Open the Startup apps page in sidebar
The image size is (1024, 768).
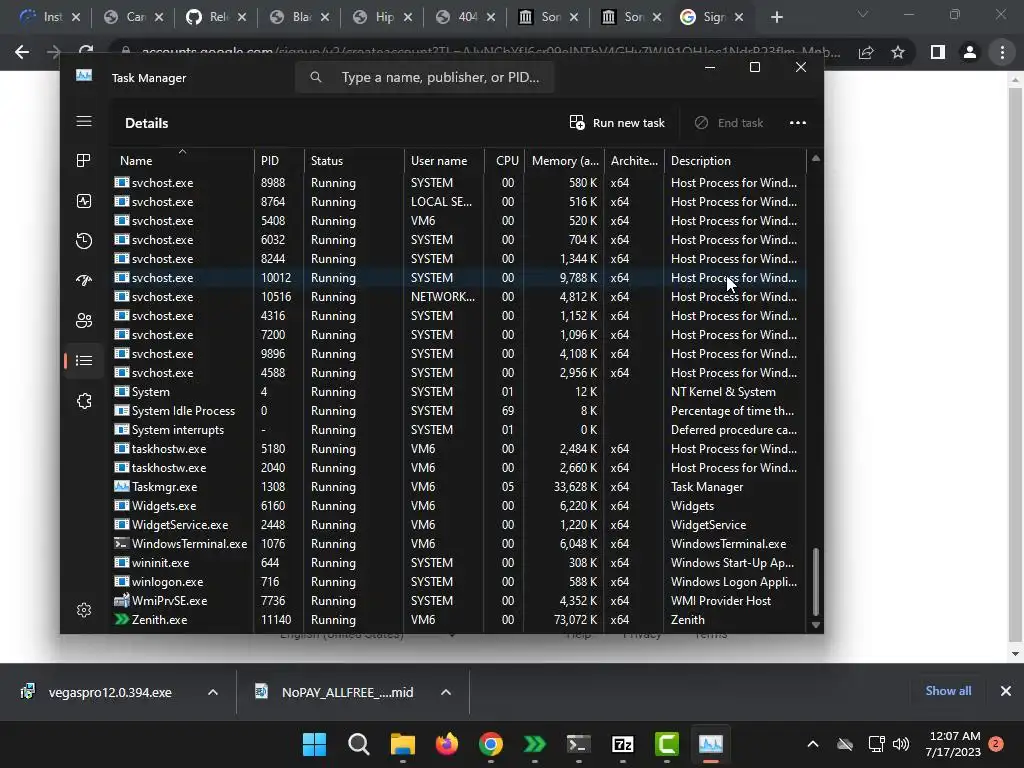point(84,281)
